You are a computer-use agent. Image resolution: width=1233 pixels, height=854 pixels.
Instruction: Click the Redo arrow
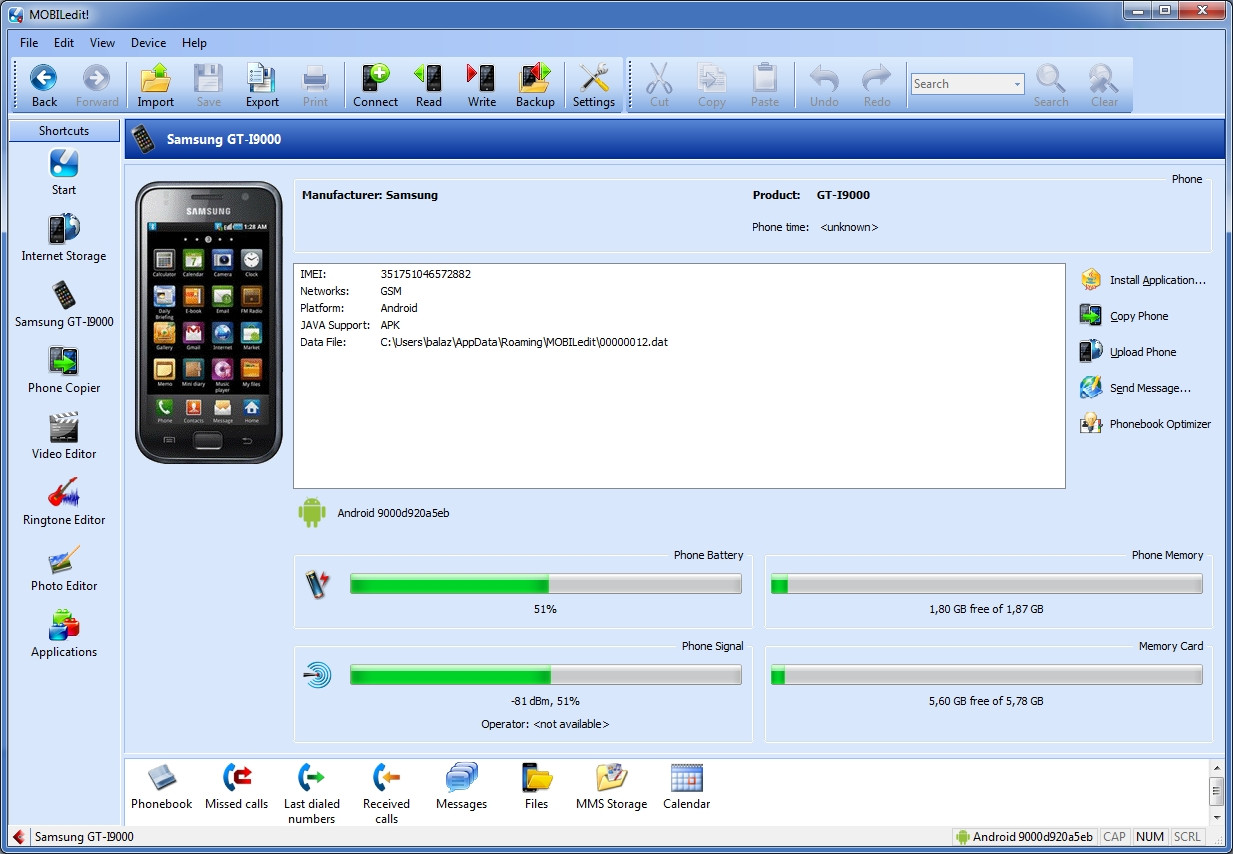click(877, 85)
